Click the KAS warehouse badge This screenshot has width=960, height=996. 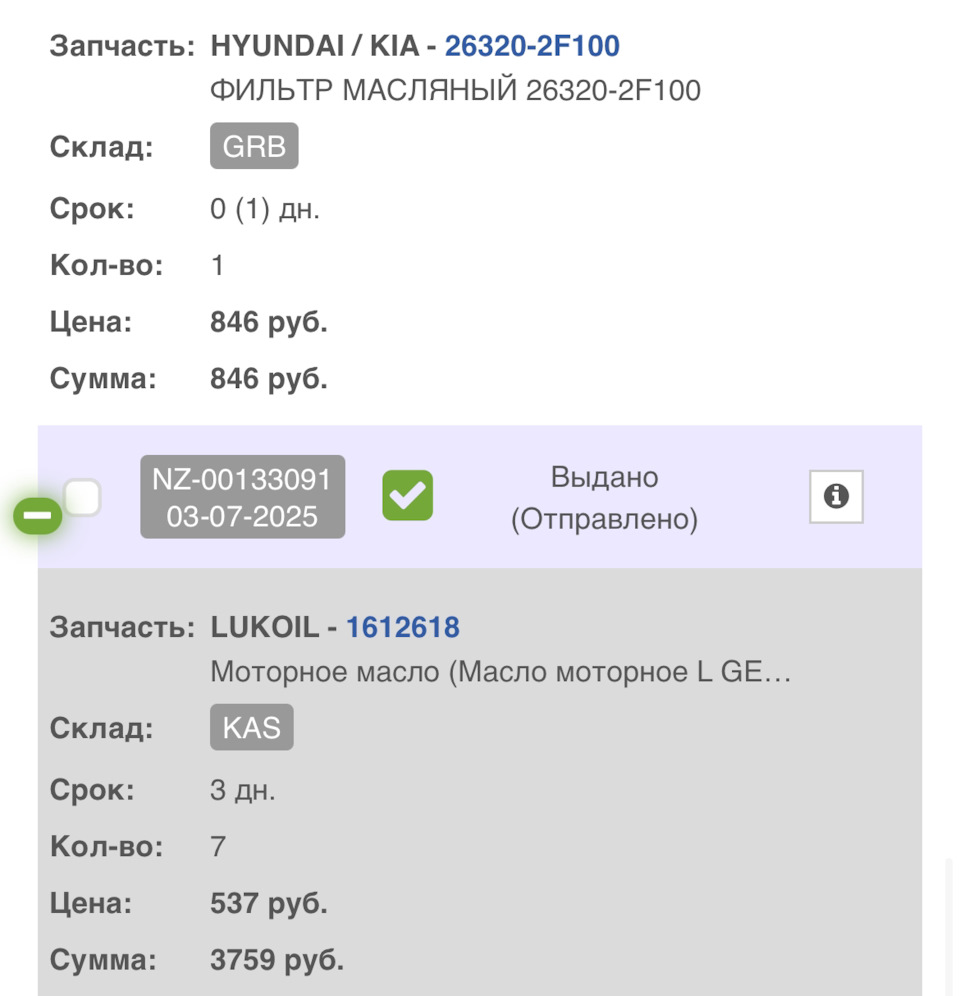click(252, 728)
